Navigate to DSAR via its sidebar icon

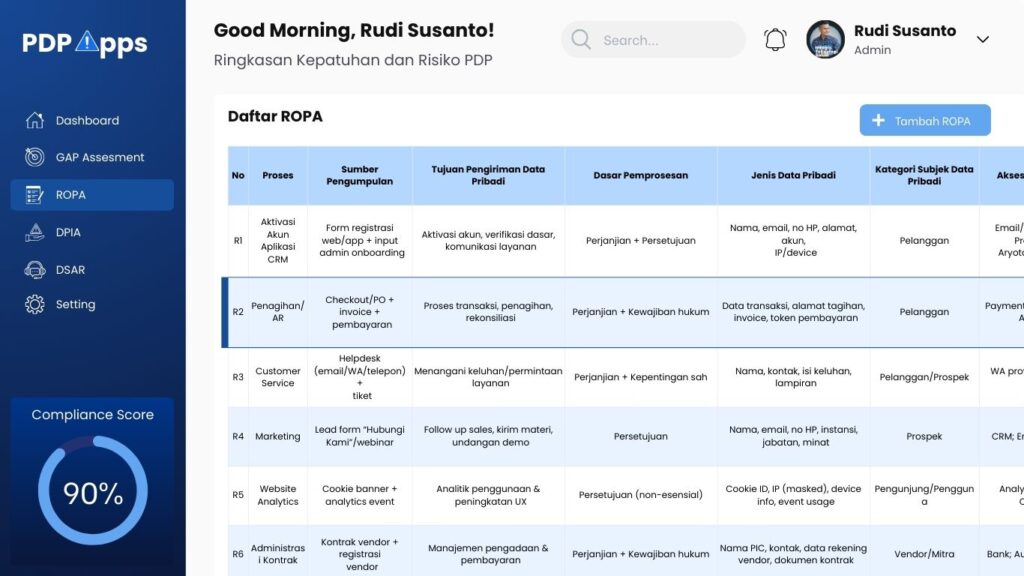pyautogui.click(x=33, y=269)
